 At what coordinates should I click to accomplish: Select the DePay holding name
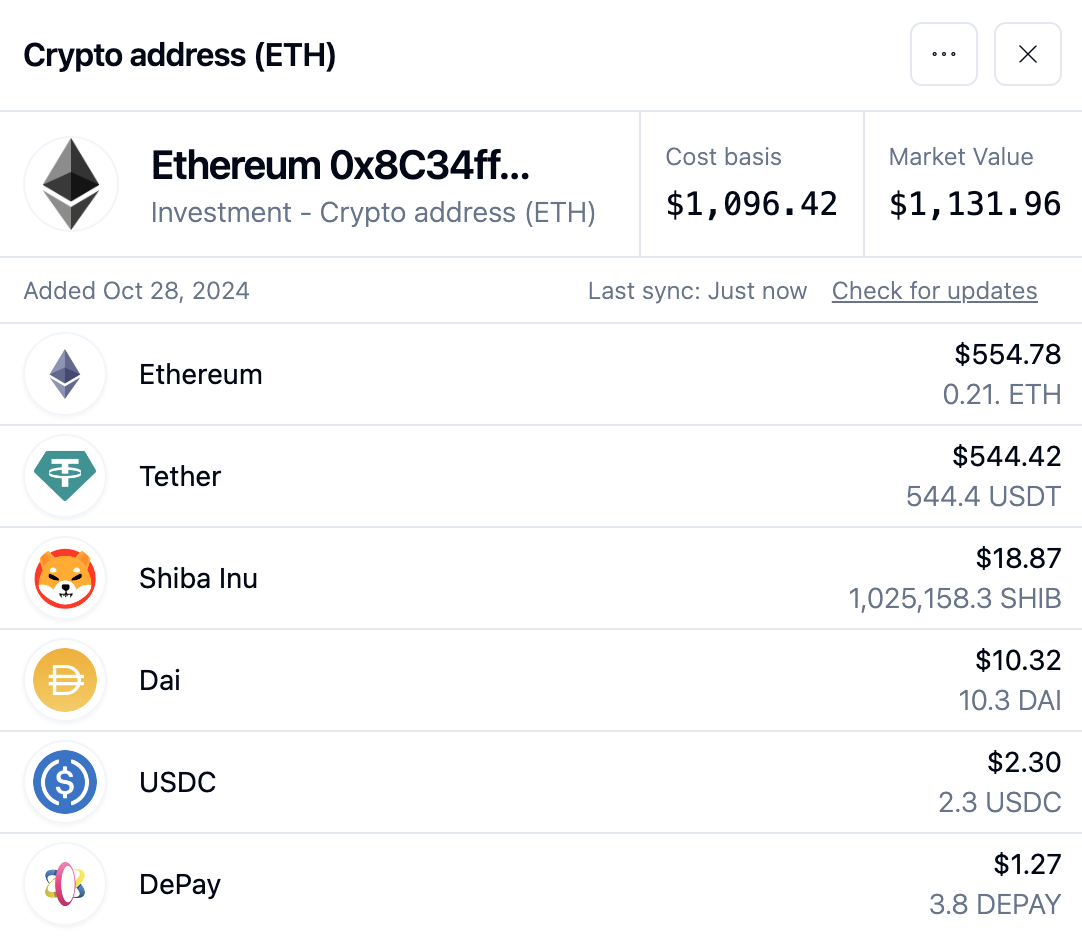pos(180,885)
